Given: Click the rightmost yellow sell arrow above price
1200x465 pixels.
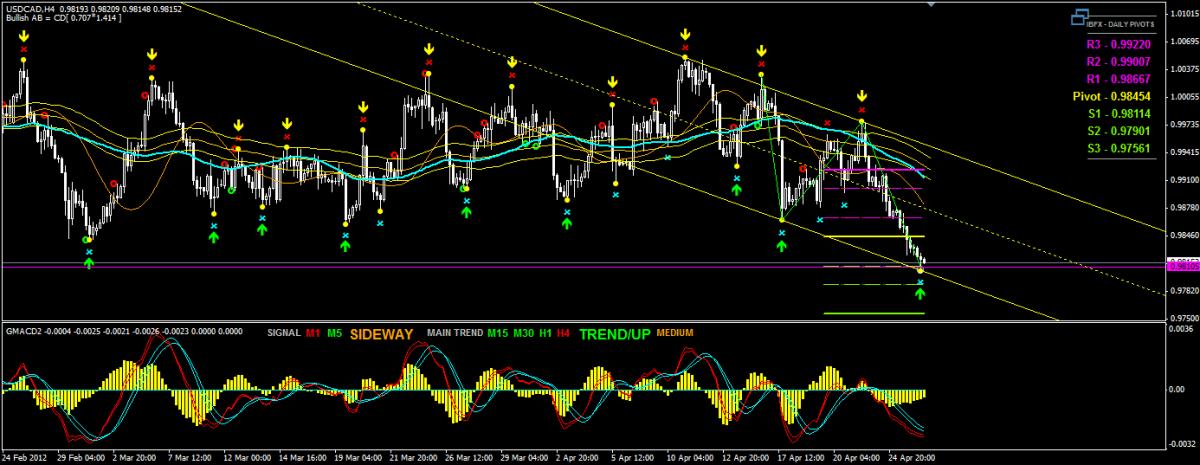Looking at the screenshot, I should [x=862, y=96].
